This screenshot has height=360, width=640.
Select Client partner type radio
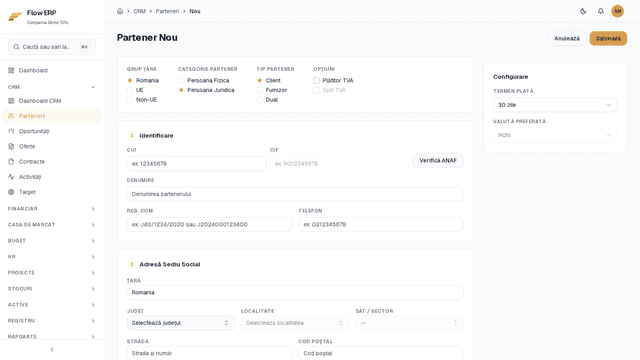pyautogui.click(x=260, y=80)
